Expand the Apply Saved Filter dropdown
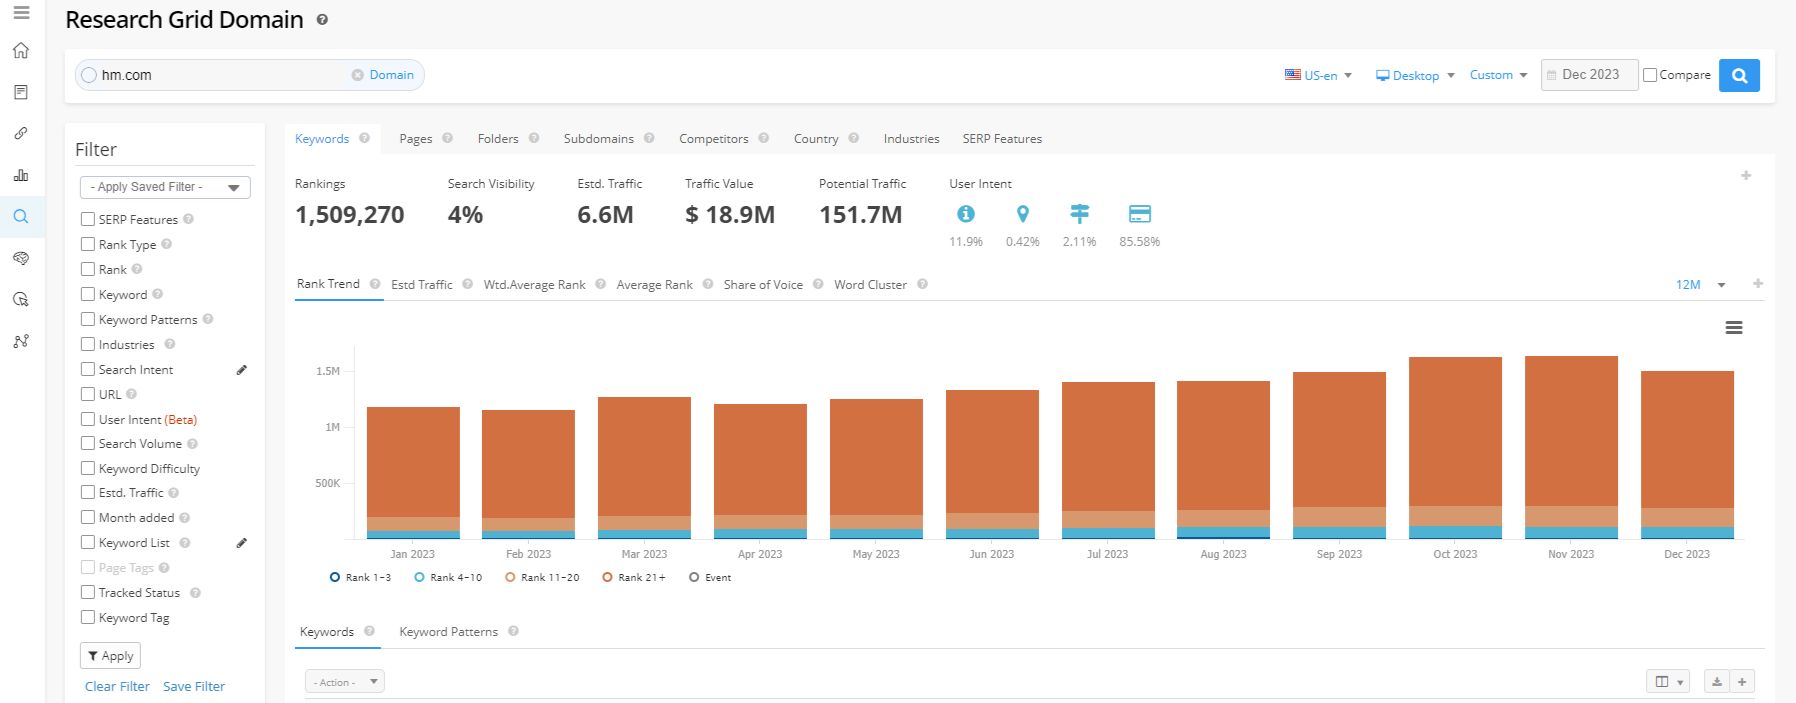The height and width of the screenshot is (703, 1796). click(x=165, y=187)
